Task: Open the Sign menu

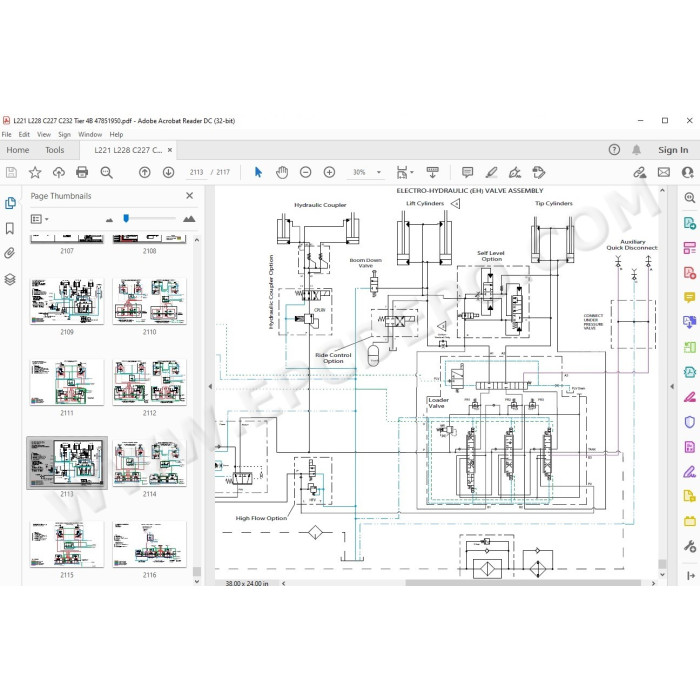Action: pos(64,134)
